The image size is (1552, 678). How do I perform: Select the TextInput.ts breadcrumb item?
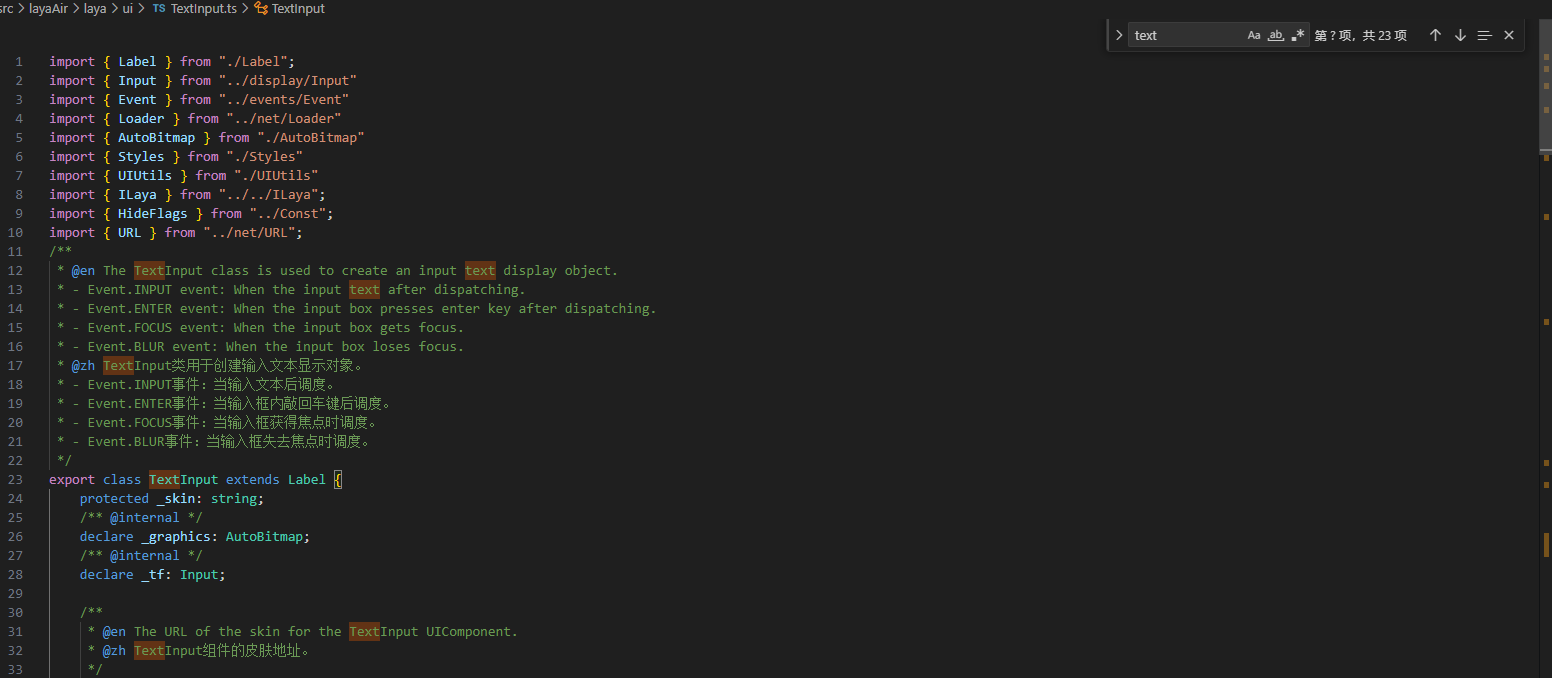203,8
